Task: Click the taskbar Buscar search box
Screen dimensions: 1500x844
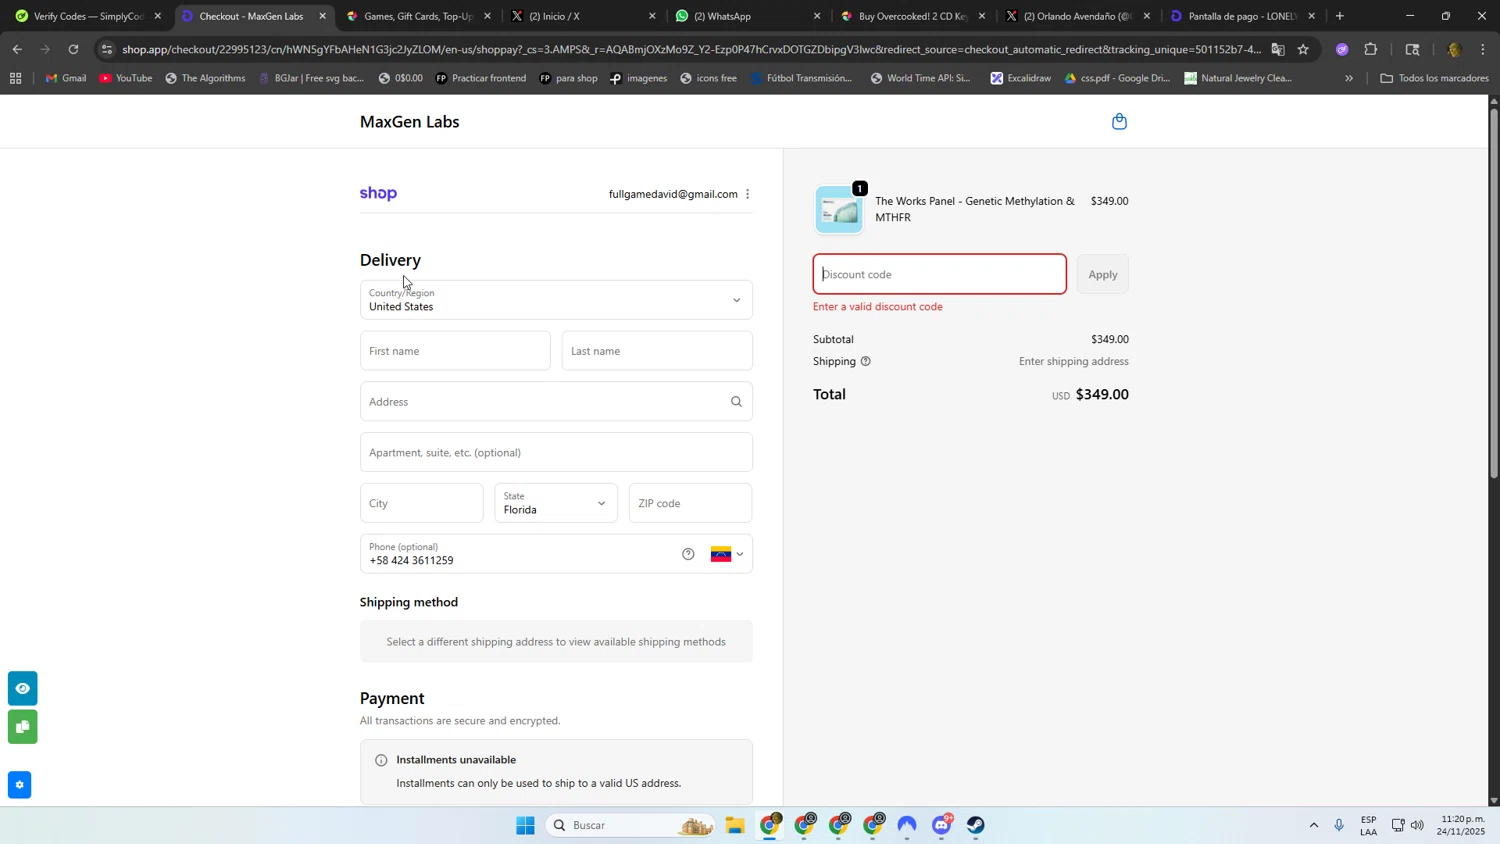Action: [x=630, y=825]
